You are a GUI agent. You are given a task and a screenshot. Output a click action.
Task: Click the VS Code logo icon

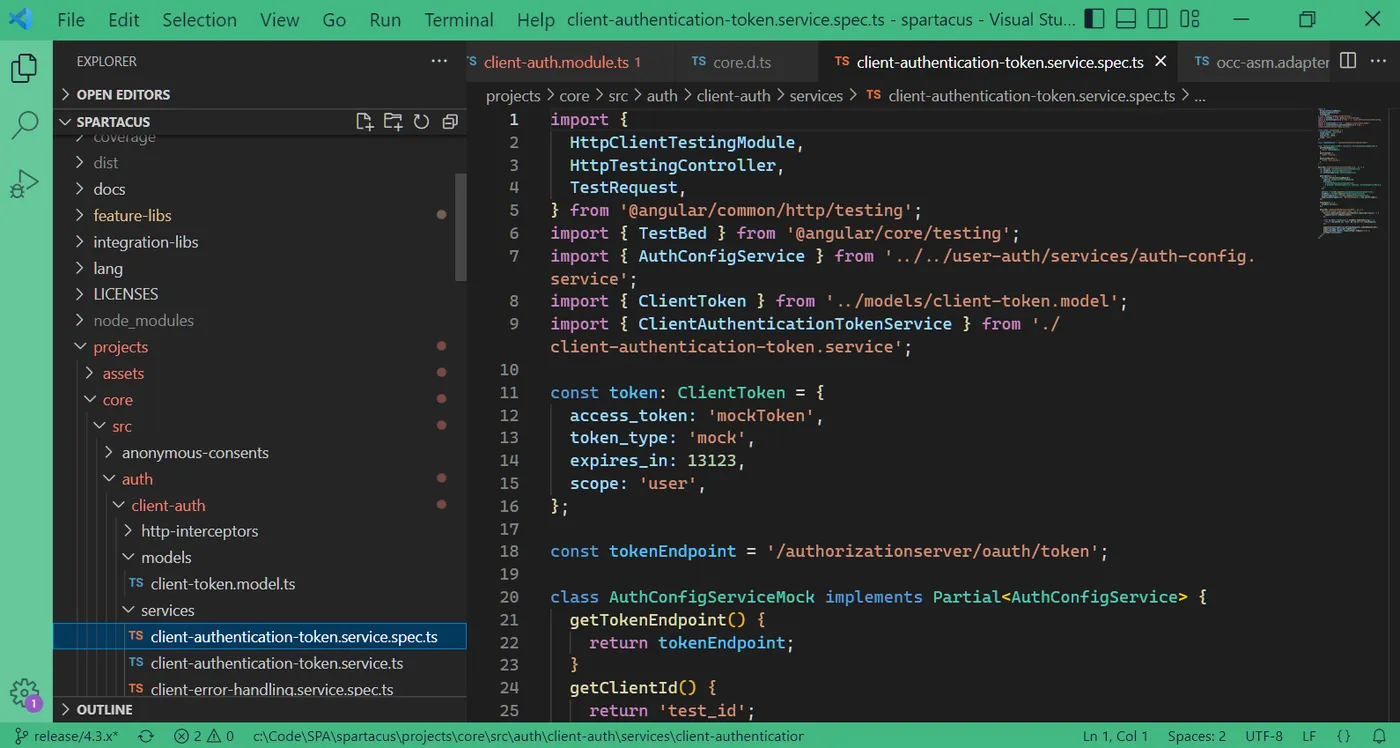20,19
